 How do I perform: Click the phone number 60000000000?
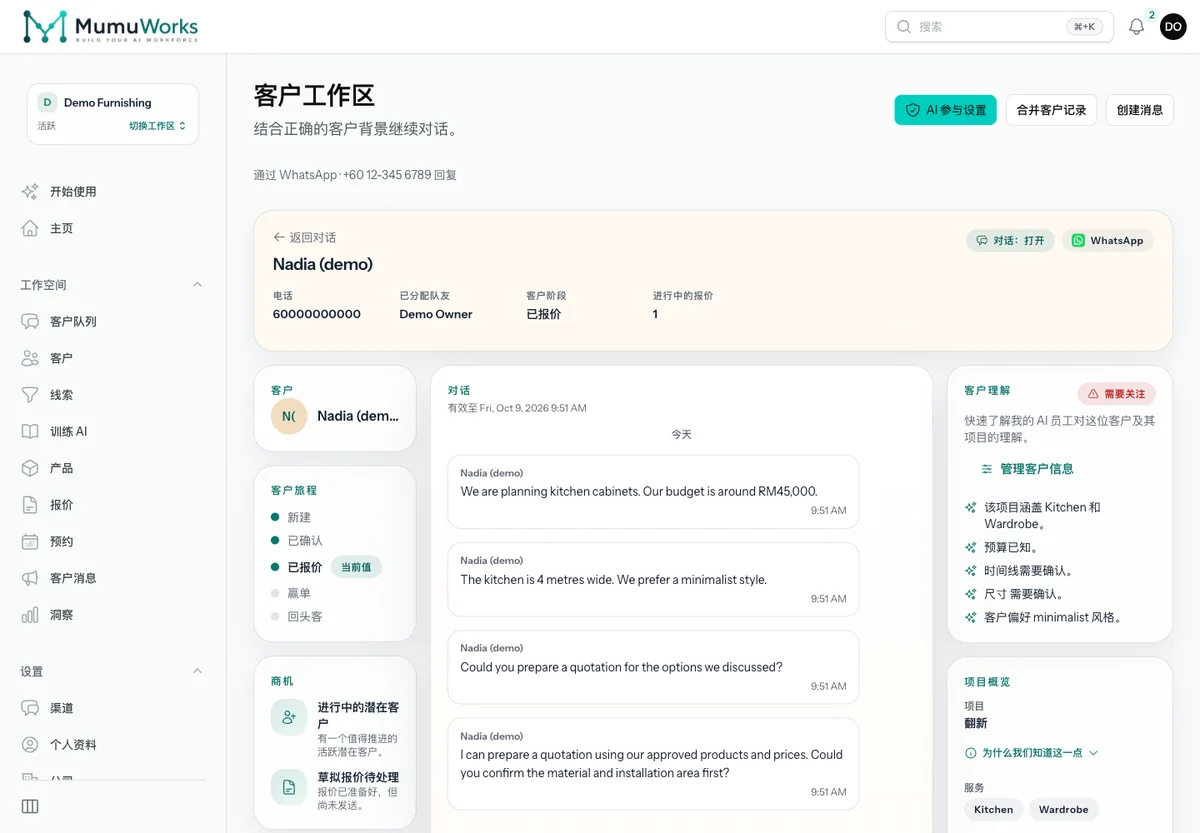[x=317, y=314]
